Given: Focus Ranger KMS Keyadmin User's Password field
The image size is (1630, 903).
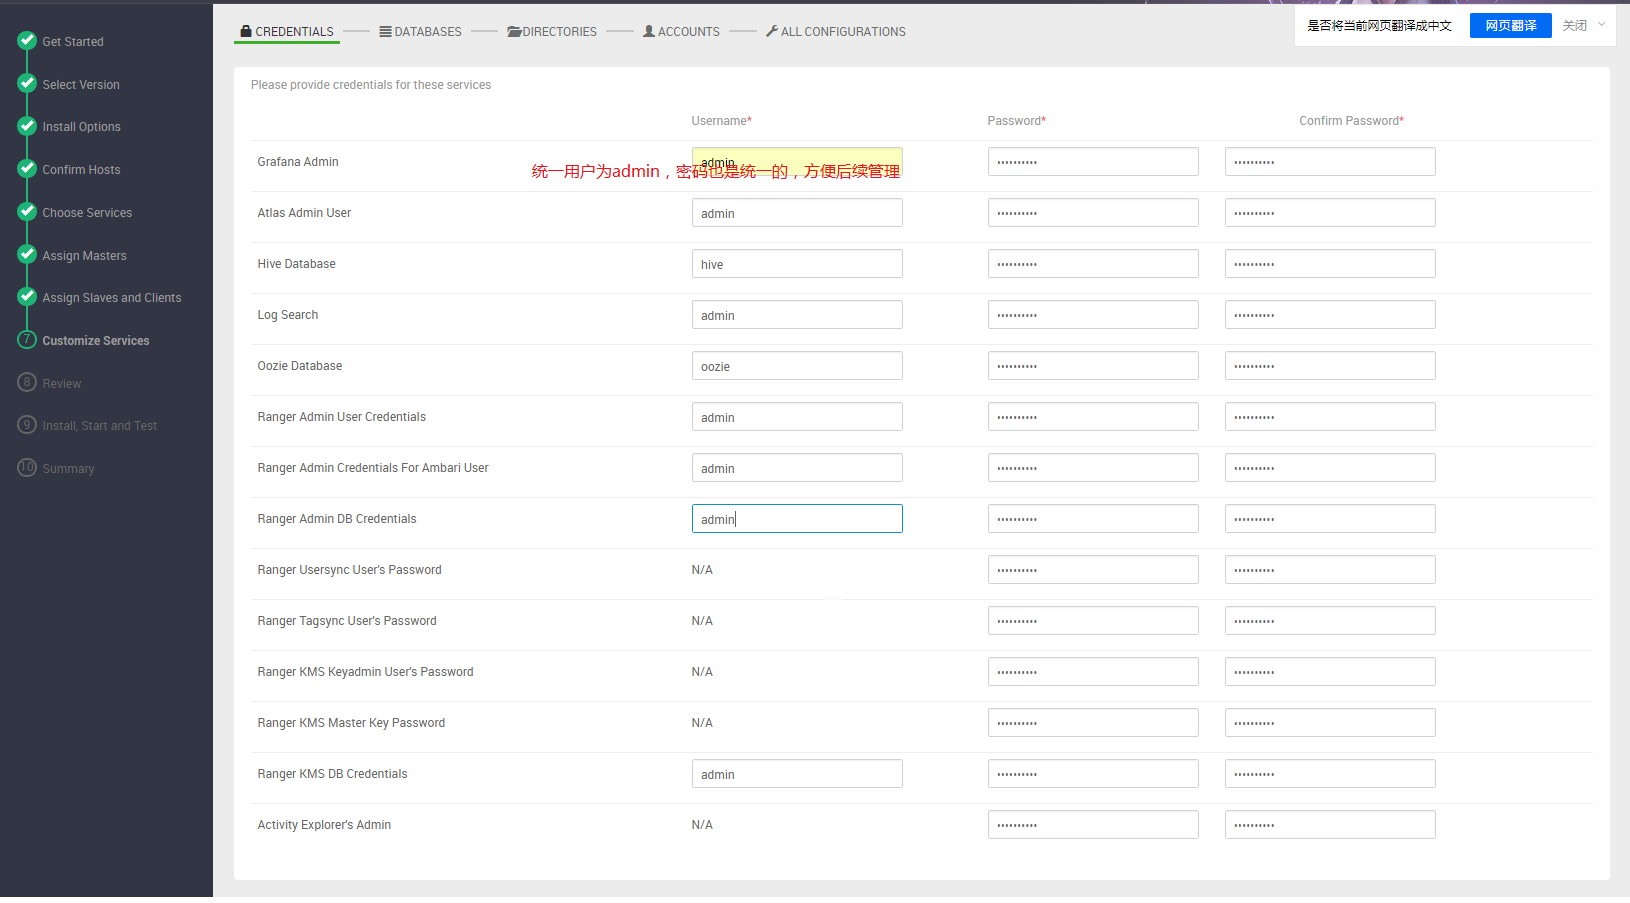Looking at the screenshot, I should (x=1093, y=672).
